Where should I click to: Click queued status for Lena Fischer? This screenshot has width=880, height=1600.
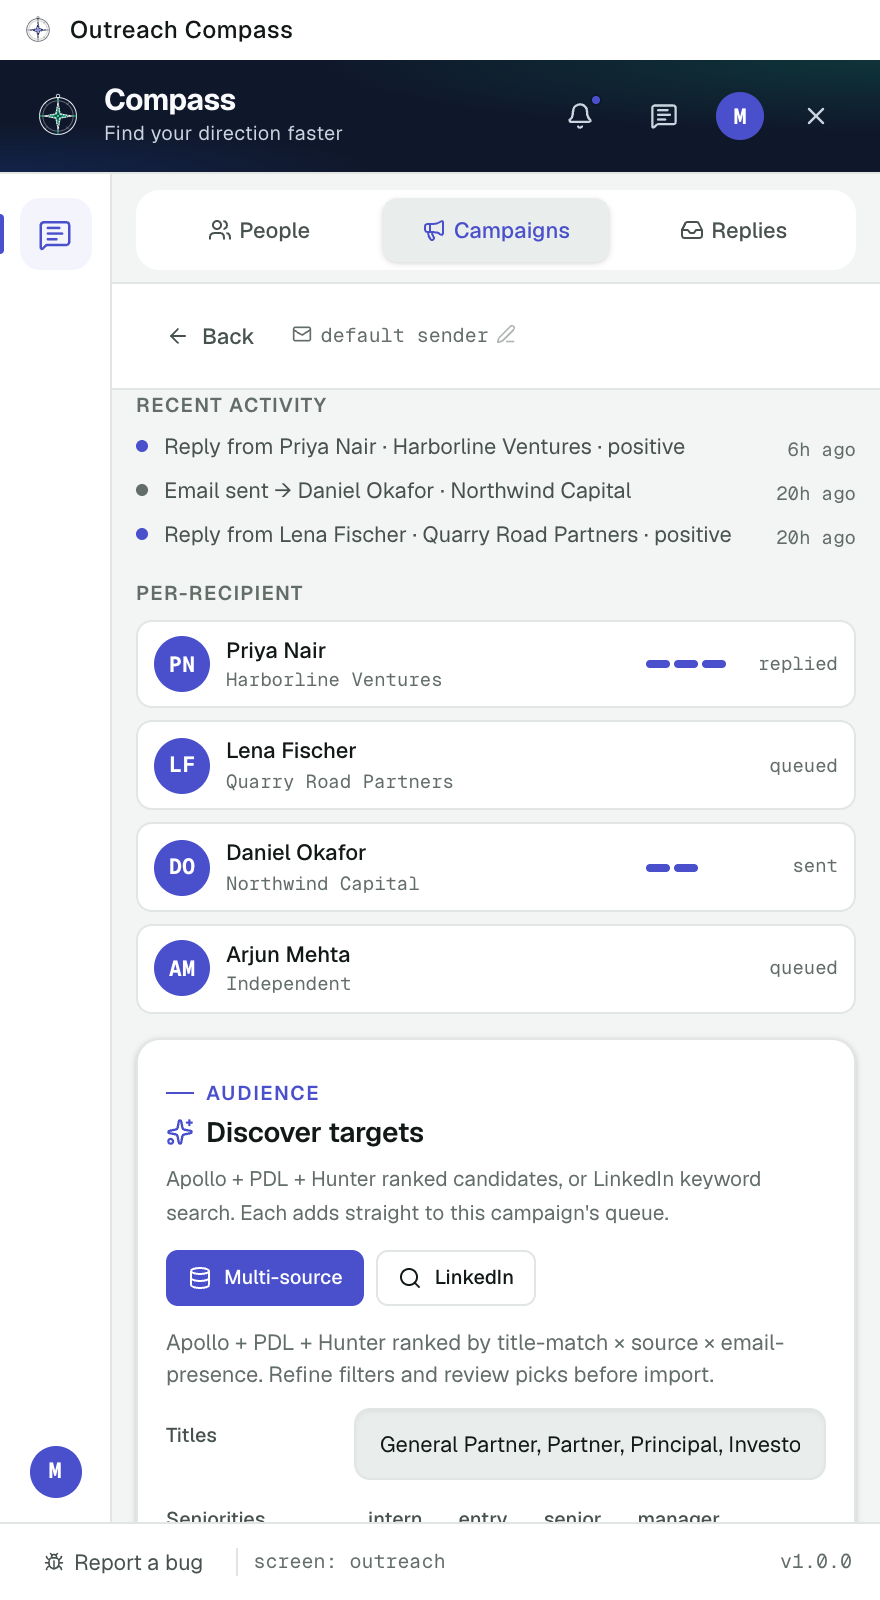pyautogui.click(x=803, y=766)
